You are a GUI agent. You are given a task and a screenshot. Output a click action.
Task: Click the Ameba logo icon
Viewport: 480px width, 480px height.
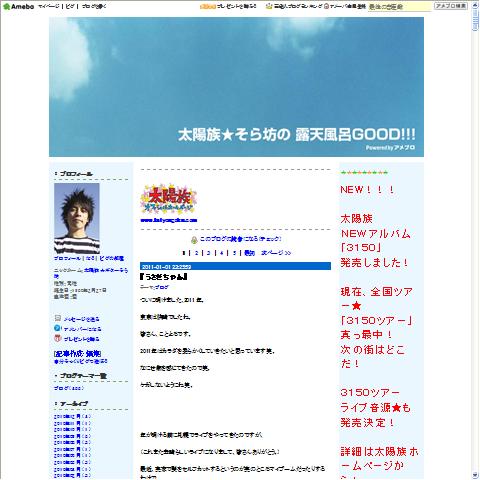[6, 6]
